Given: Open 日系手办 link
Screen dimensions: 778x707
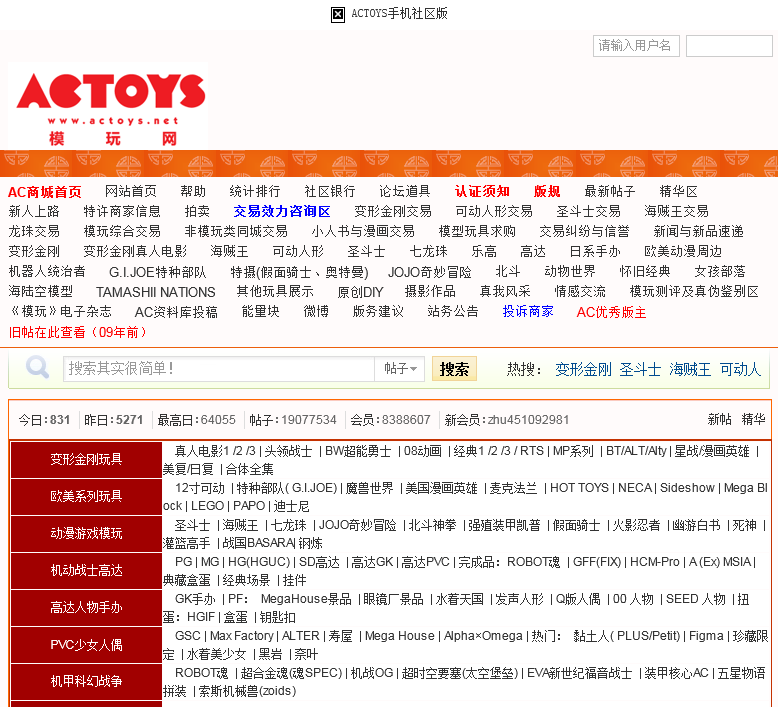Looking at the screenshot, I should (x=595, y=252).
